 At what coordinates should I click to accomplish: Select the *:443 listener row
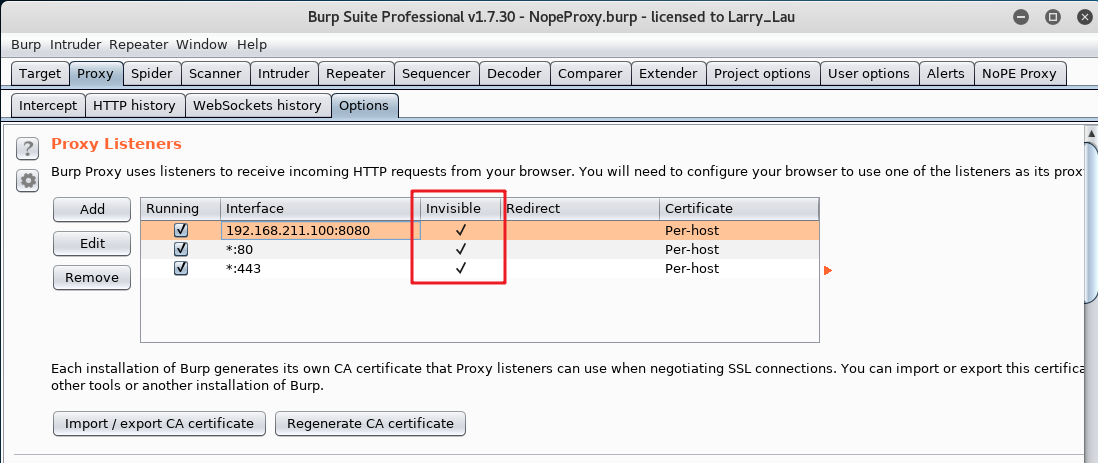click(480, 268)
